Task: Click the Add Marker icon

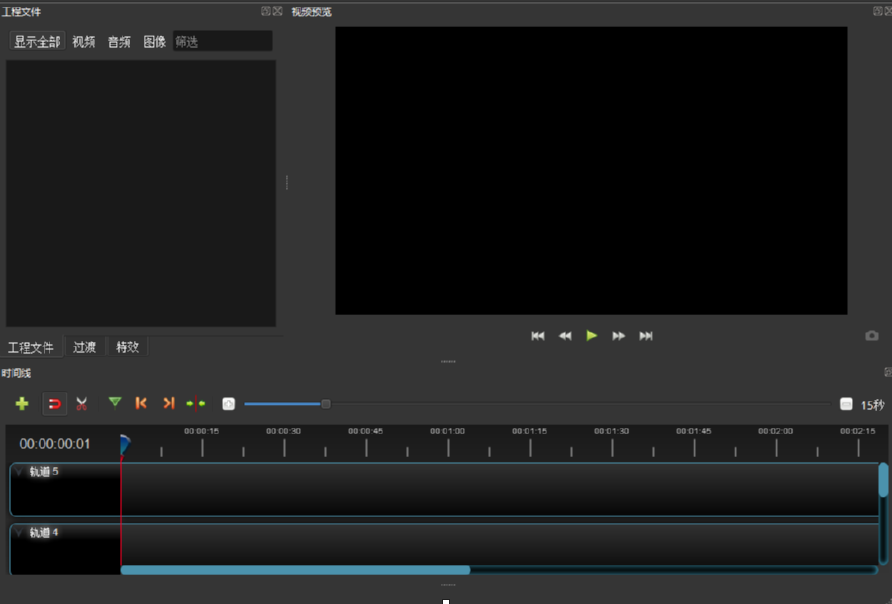Action: pyautogui.click(x=114, y=403)
